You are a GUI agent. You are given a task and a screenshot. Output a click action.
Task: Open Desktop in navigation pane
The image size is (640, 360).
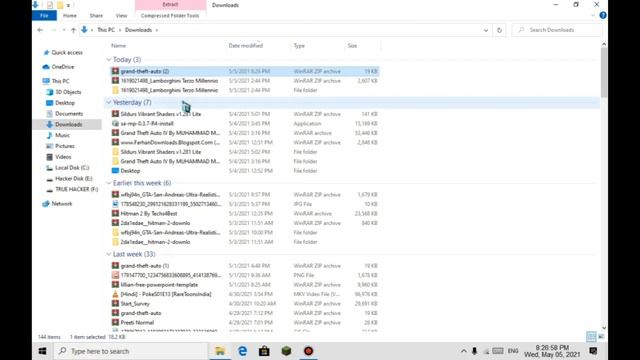click(x=64, y=103)
